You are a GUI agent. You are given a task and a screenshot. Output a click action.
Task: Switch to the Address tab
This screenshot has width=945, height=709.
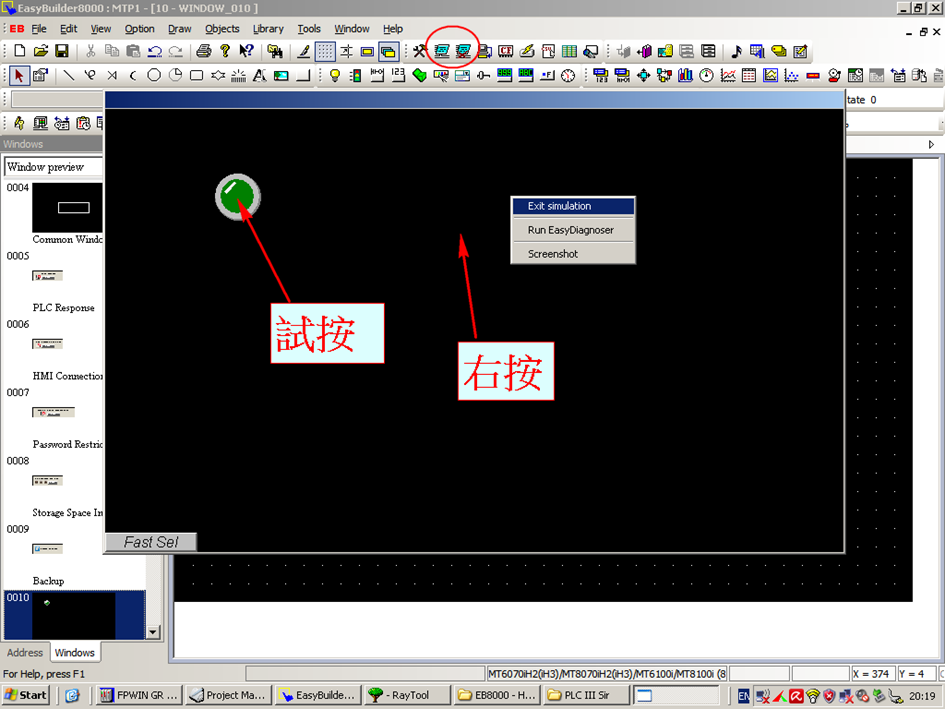click(24, 652)
